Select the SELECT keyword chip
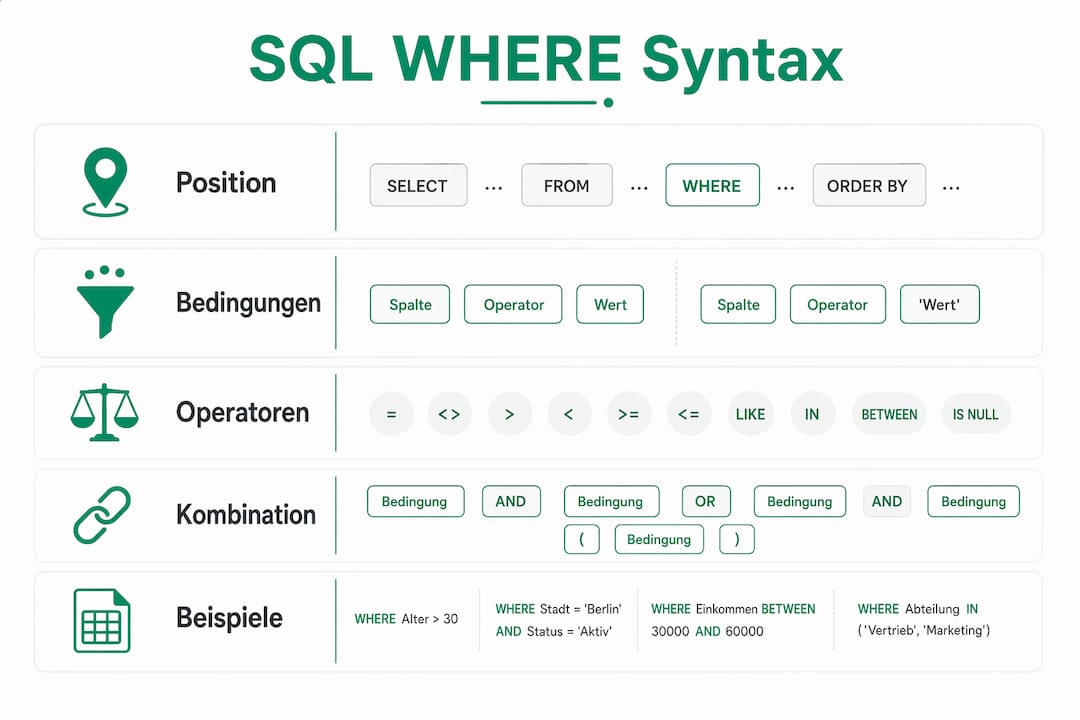 (x=418, y=185)
